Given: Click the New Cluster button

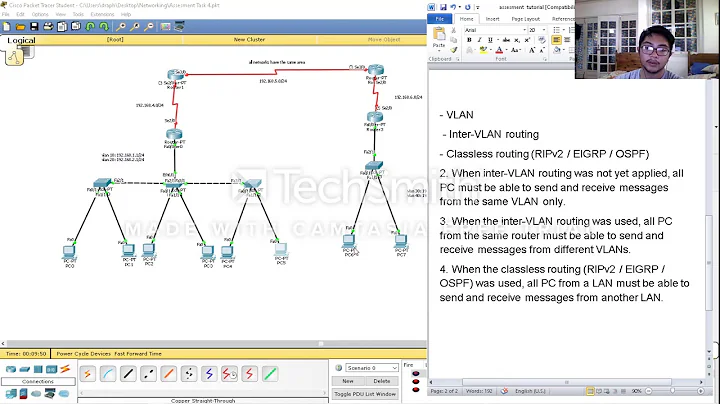Looking at the screenshot, I should point(249,39).
